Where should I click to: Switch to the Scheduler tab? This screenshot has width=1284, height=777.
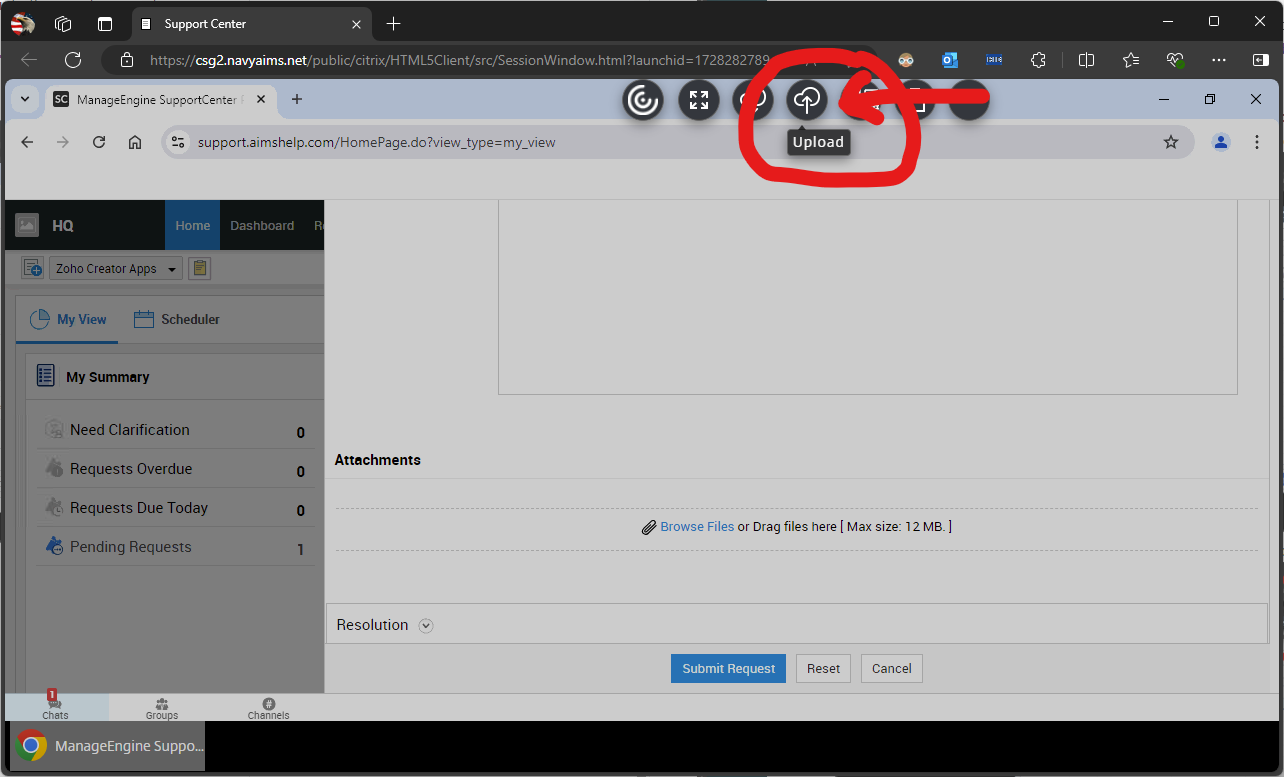coord(177,319)
